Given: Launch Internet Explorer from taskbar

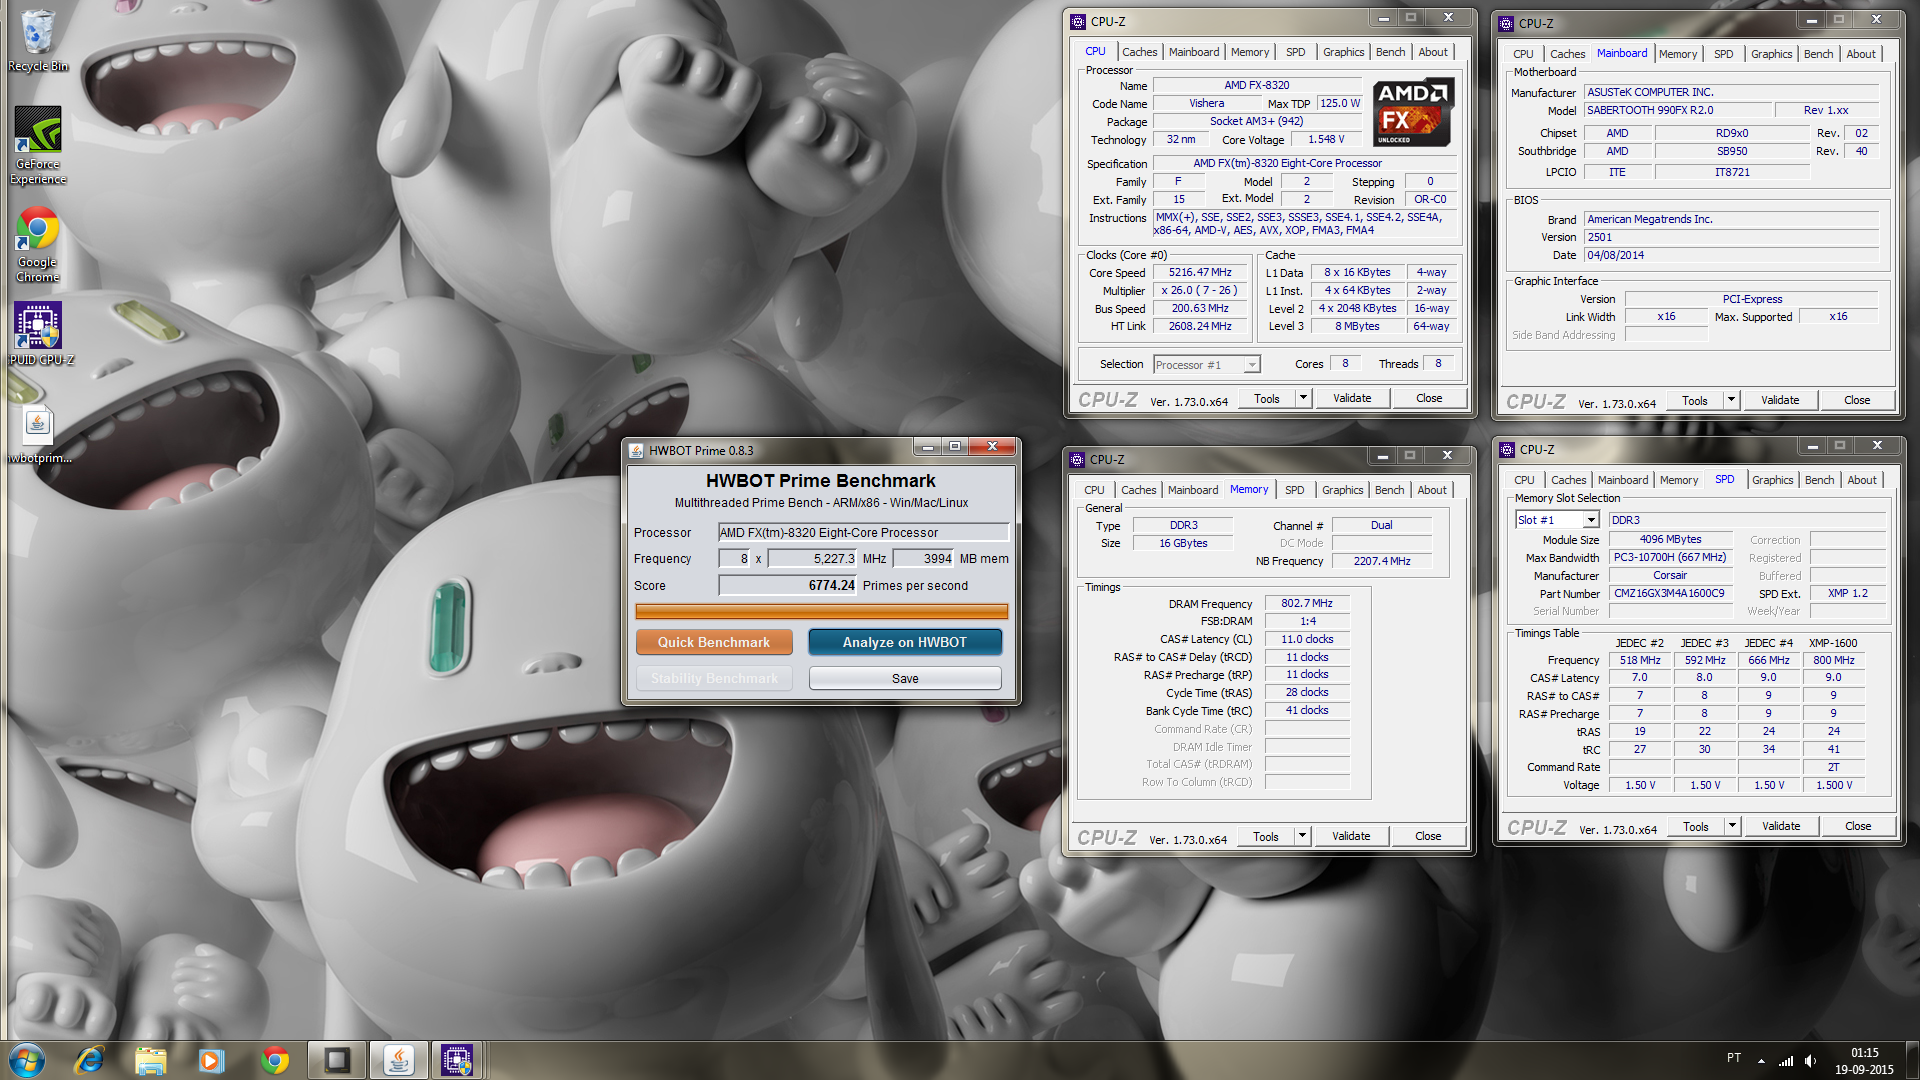Looking at the screenshot, I should (x=89, y=1060).
